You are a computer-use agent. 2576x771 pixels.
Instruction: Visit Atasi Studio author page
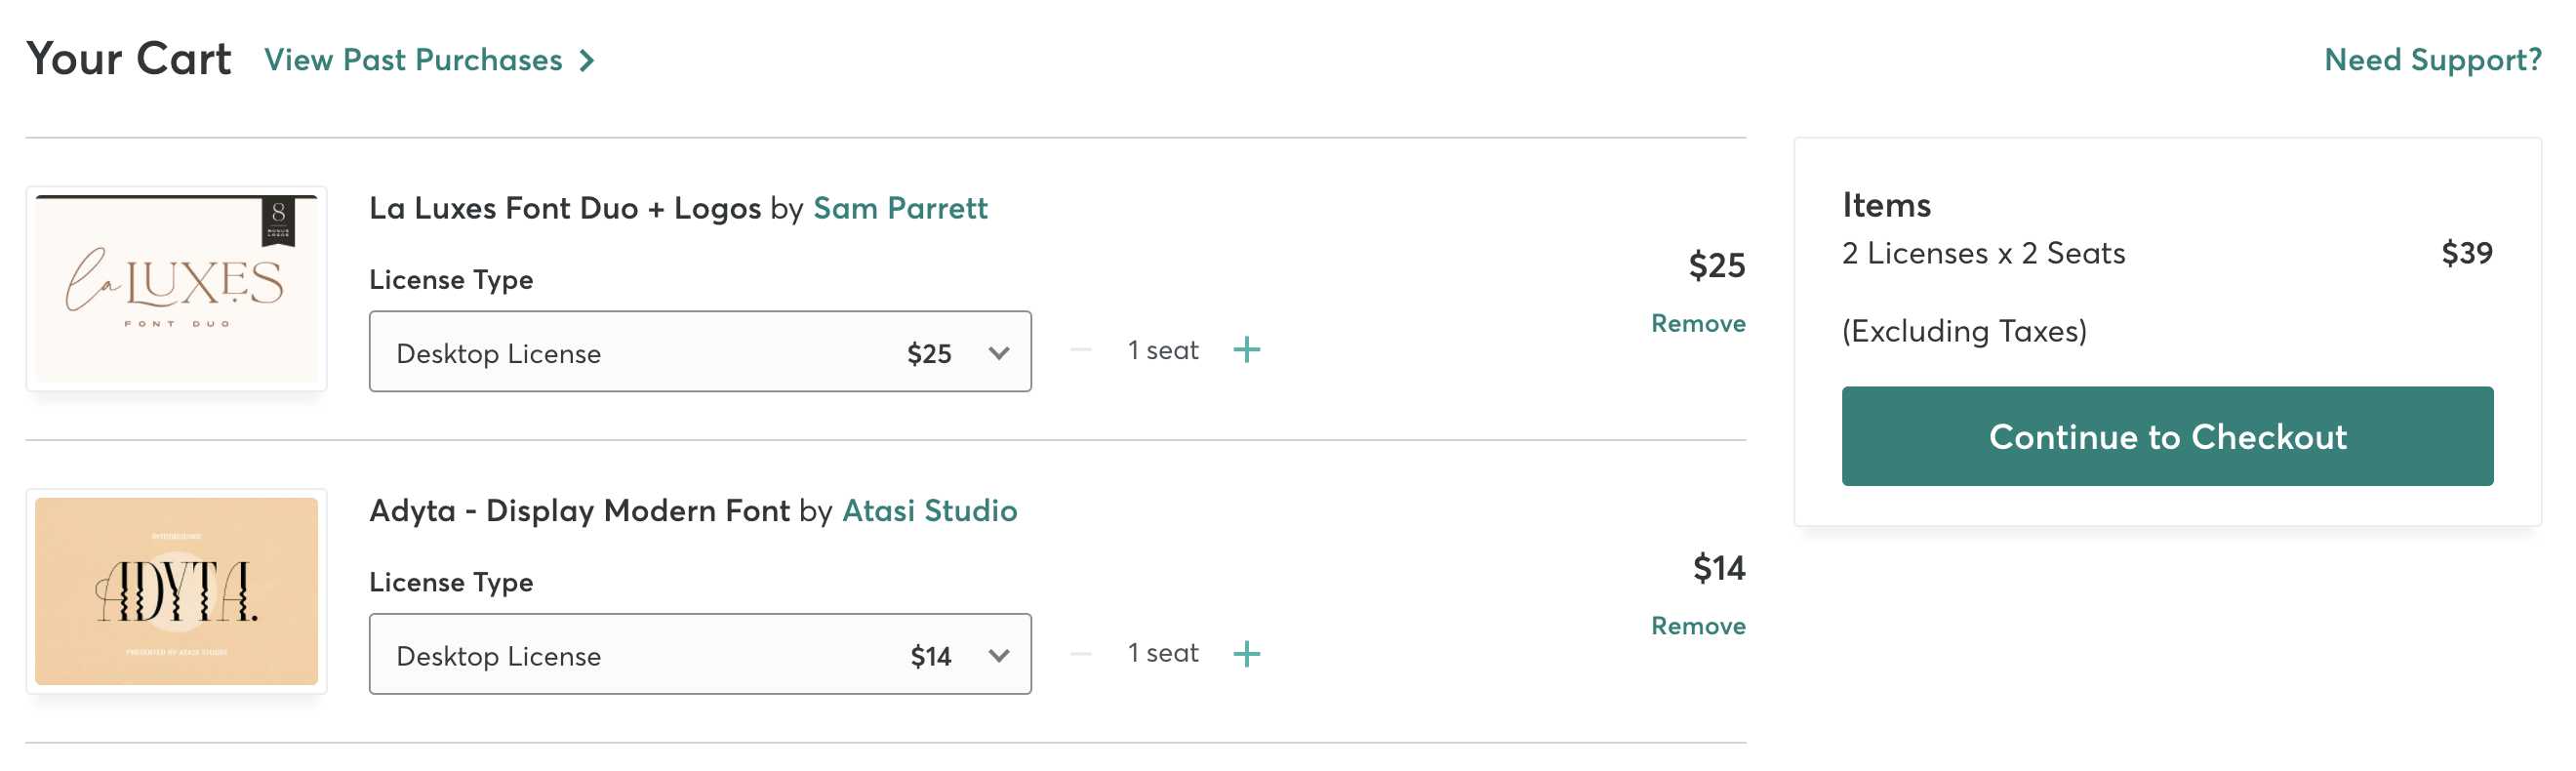[x=929, y=511]
